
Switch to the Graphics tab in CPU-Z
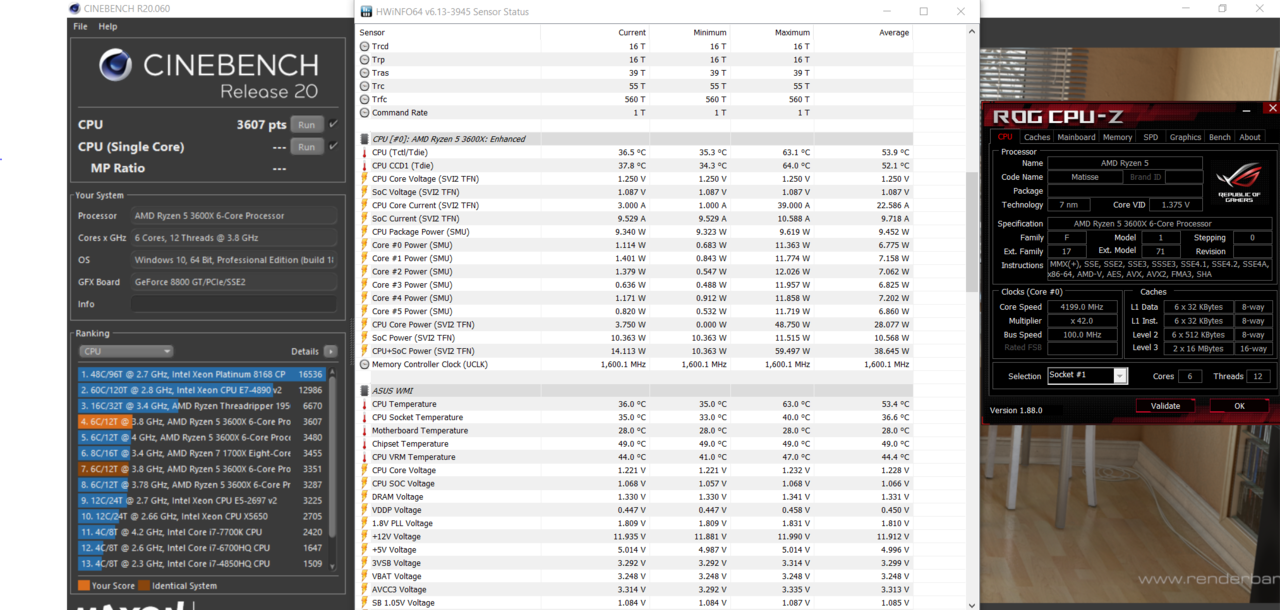1185,137
